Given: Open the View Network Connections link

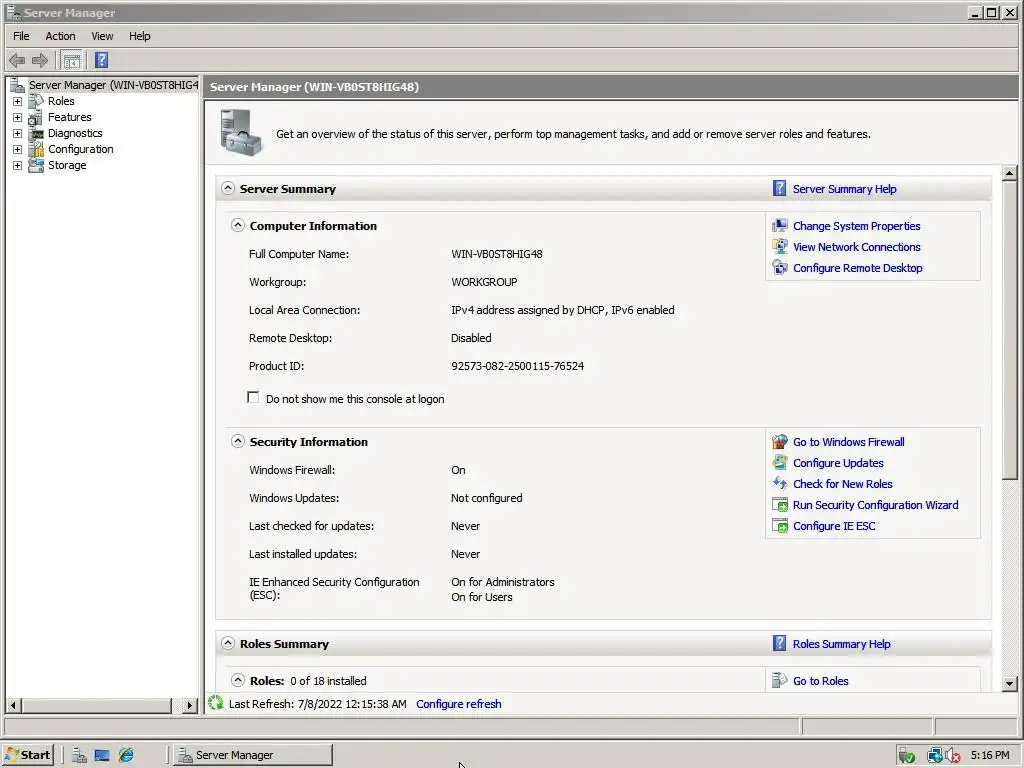Looking at the screenshot, I should (856, 247).
